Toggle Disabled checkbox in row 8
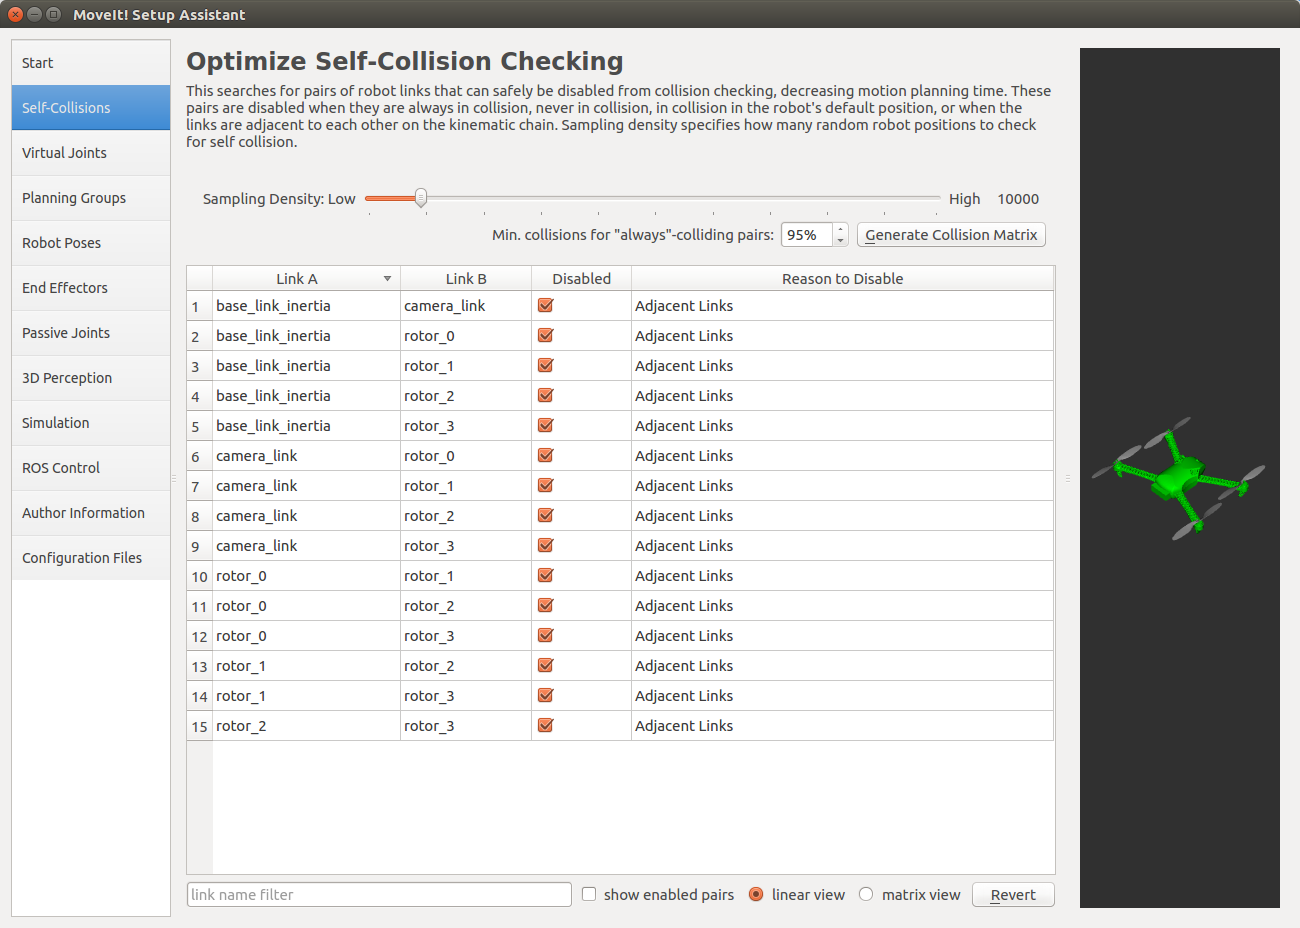This screenshot has height=928, width=1300. coord(545,516)
